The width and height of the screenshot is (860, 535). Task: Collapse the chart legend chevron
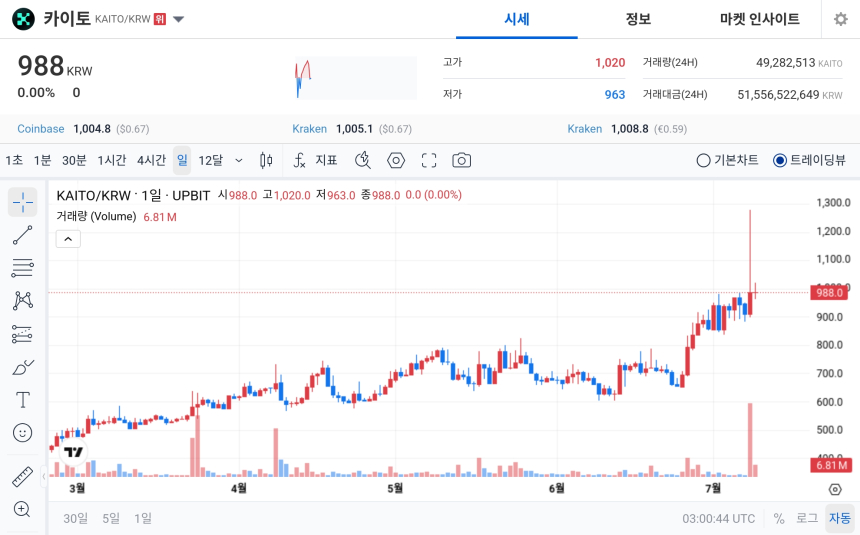pyautogui.click(x=68, y=239)
